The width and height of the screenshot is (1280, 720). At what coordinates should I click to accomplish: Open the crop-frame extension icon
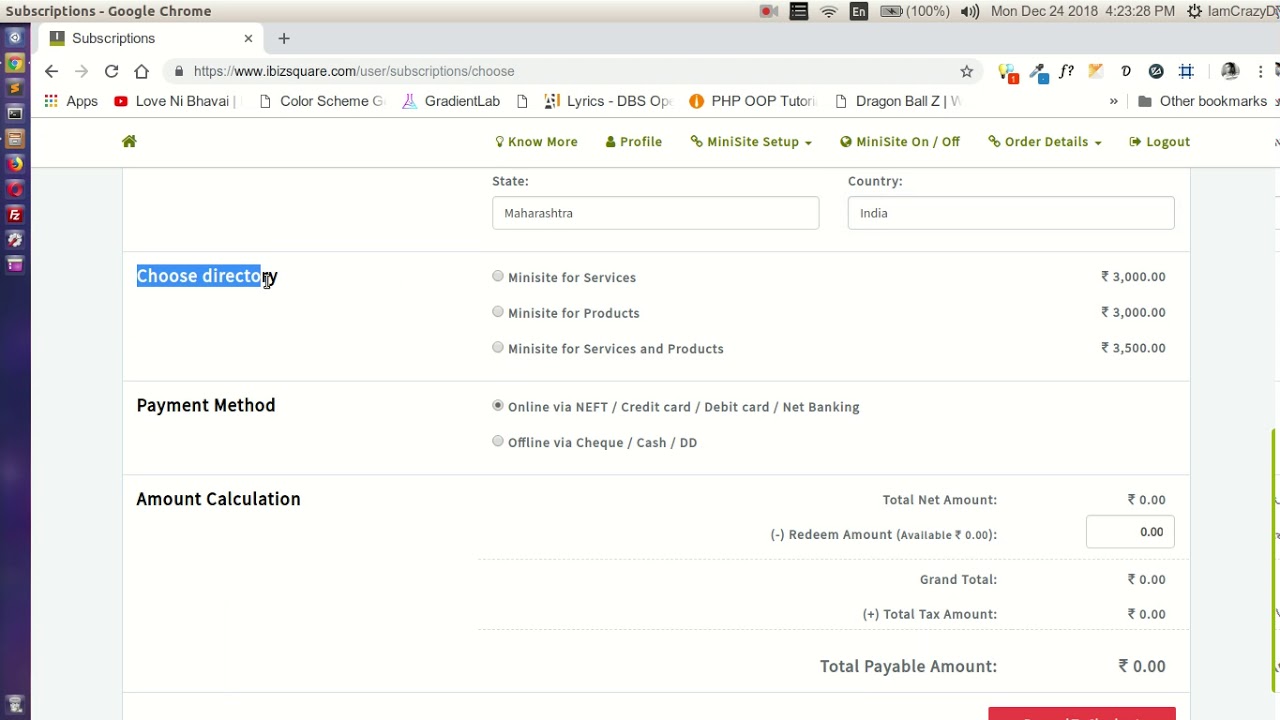point(1186,71)
